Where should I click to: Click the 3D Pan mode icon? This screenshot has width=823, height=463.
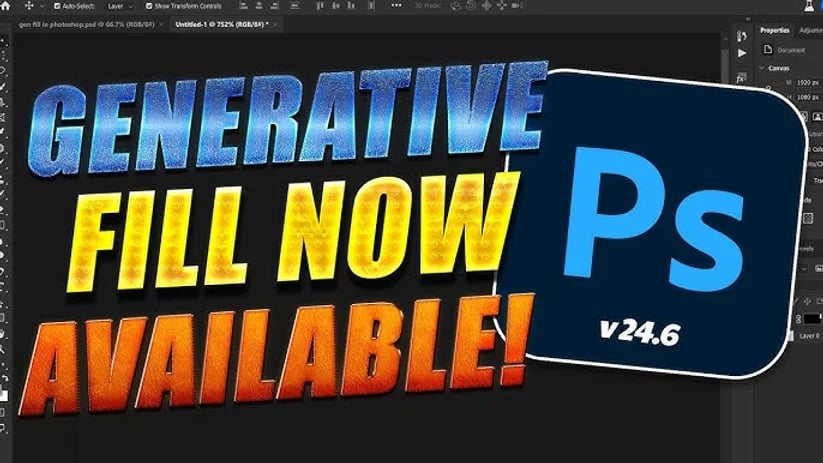(487, 6)
